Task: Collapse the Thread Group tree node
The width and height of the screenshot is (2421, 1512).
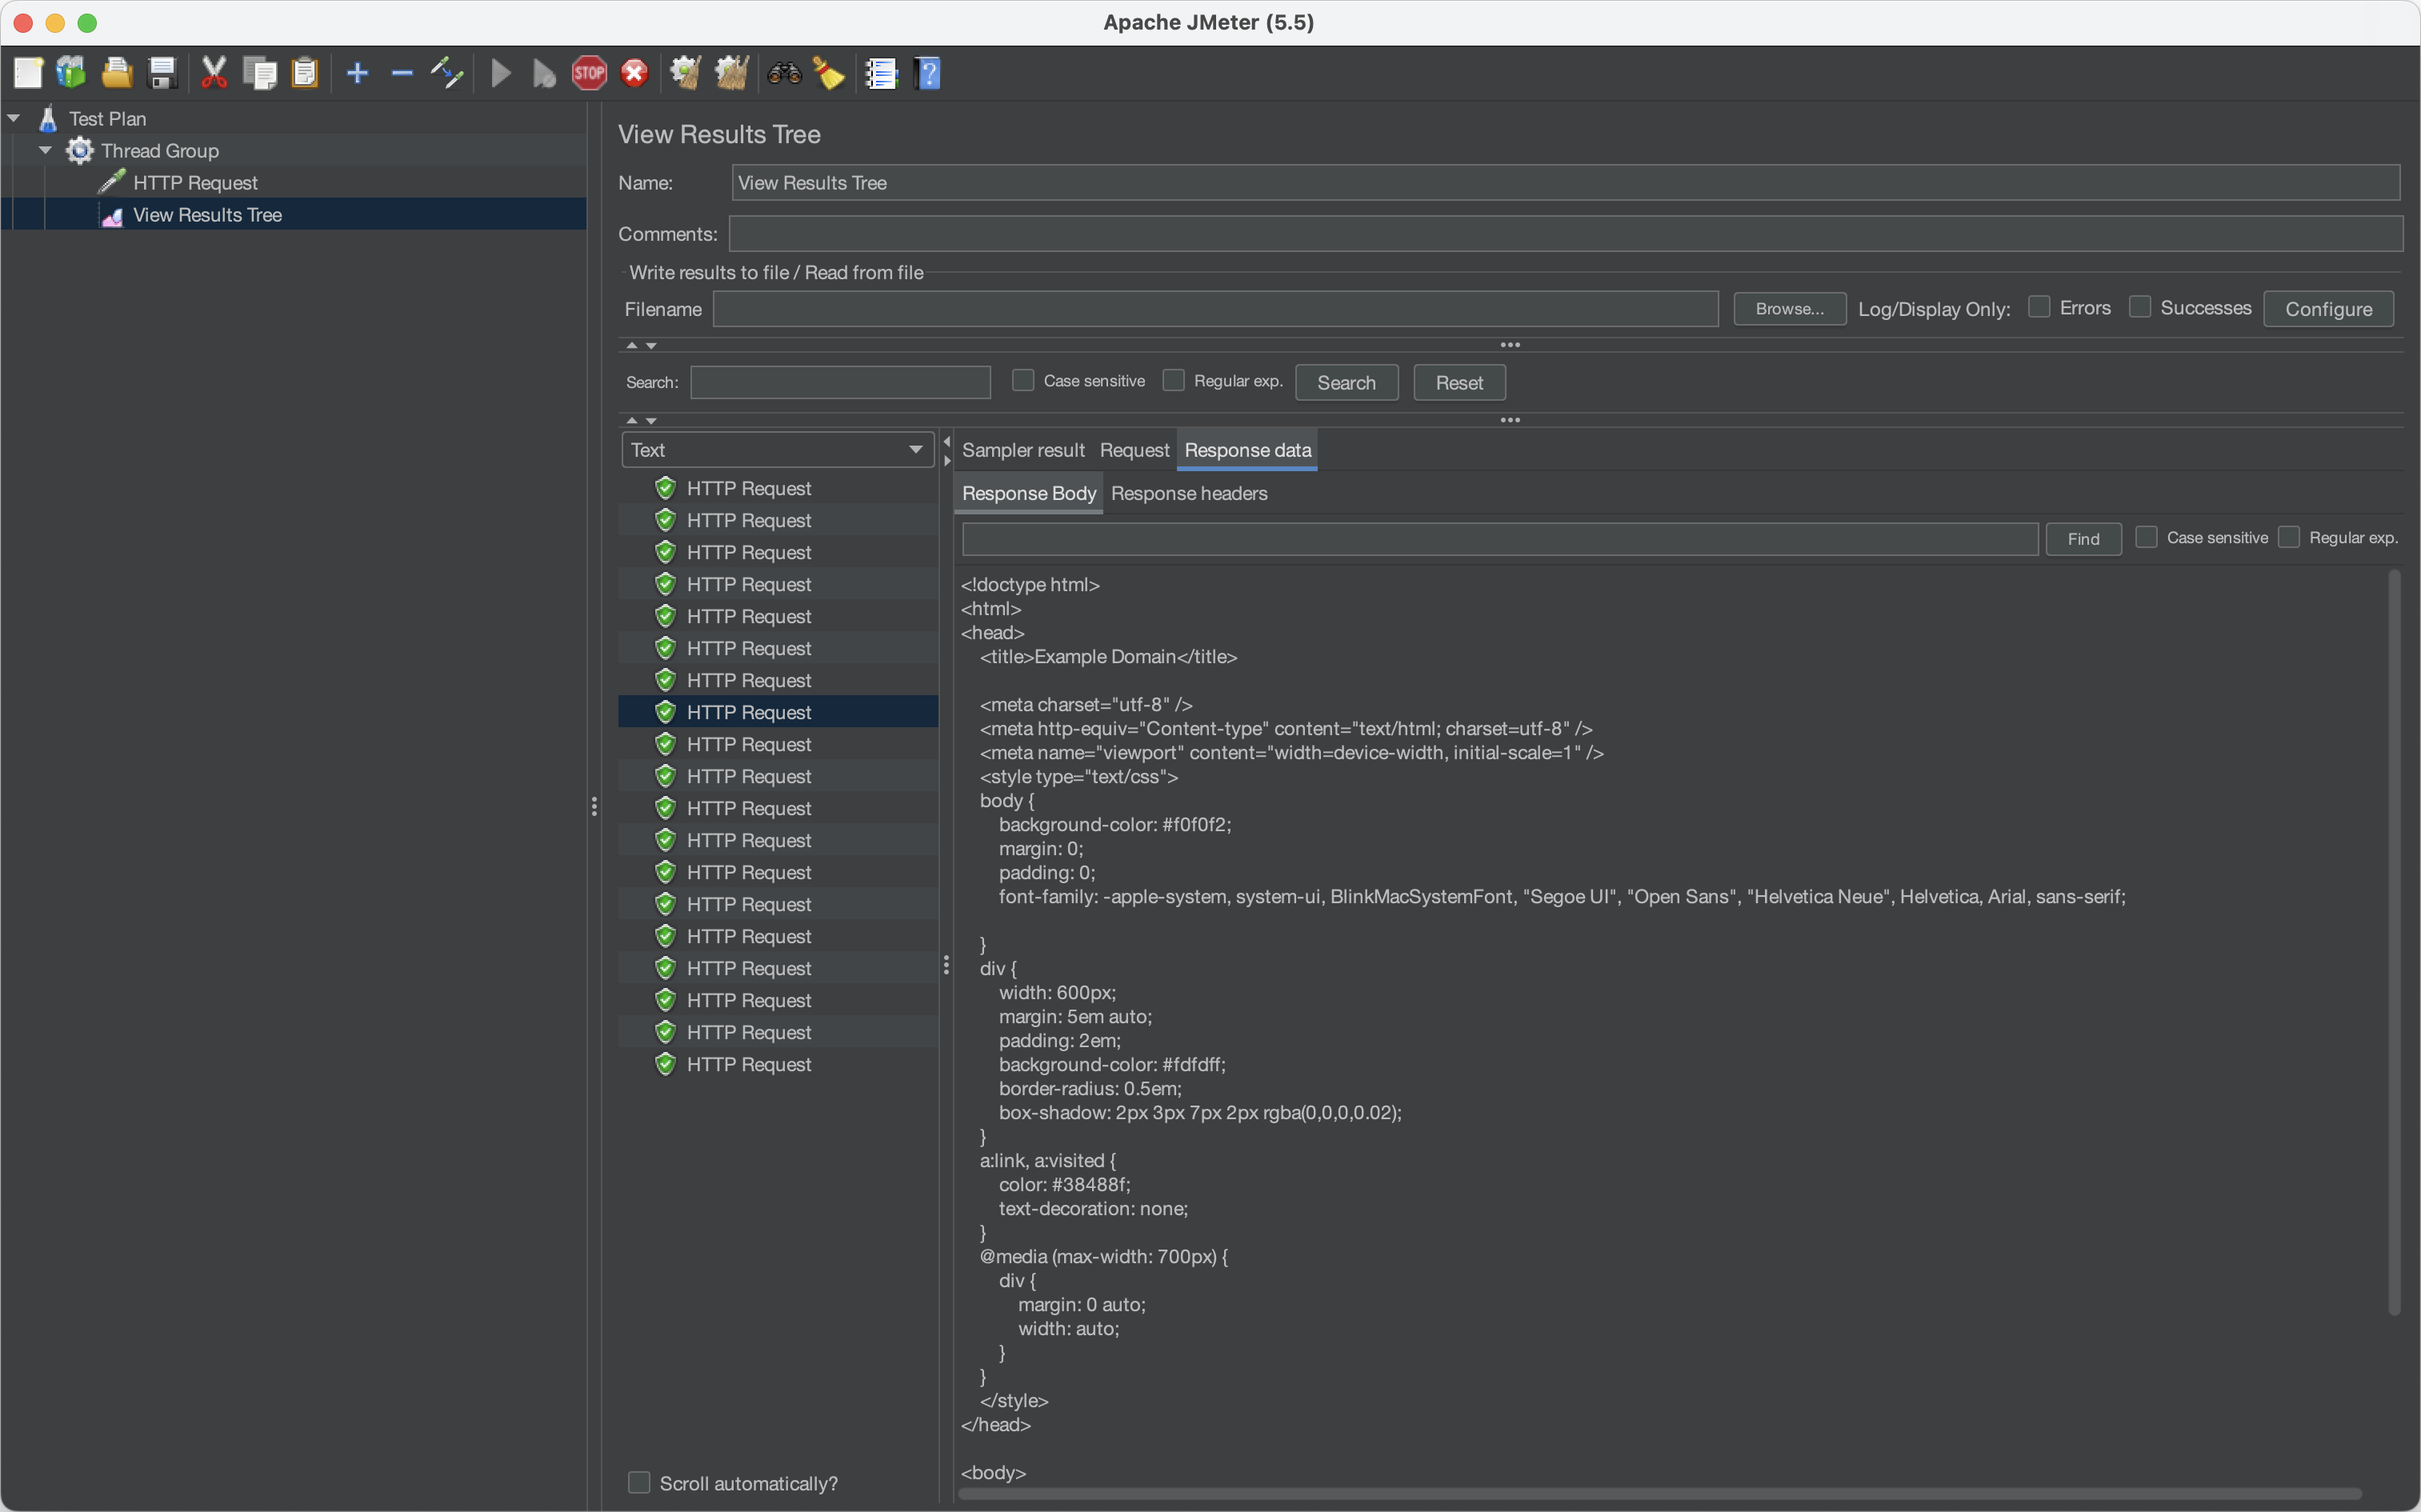Action: [45, 150]
